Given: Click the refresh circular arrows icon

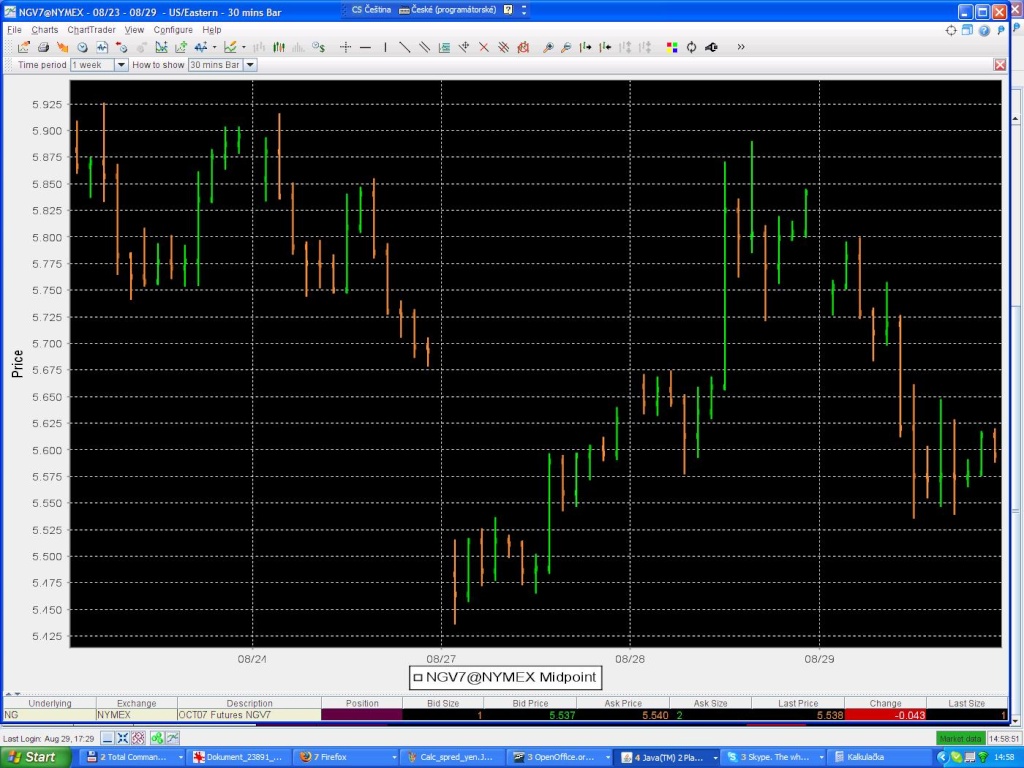Looking at the screenshot, I should pos(691,47).
